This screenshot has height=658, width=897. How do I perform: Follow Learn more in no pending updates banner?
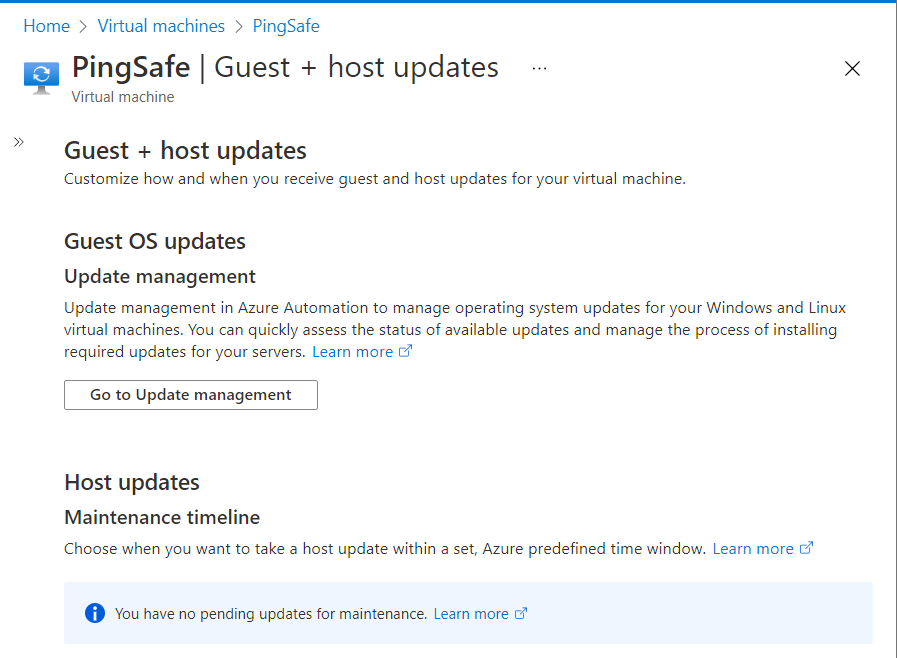470,614
